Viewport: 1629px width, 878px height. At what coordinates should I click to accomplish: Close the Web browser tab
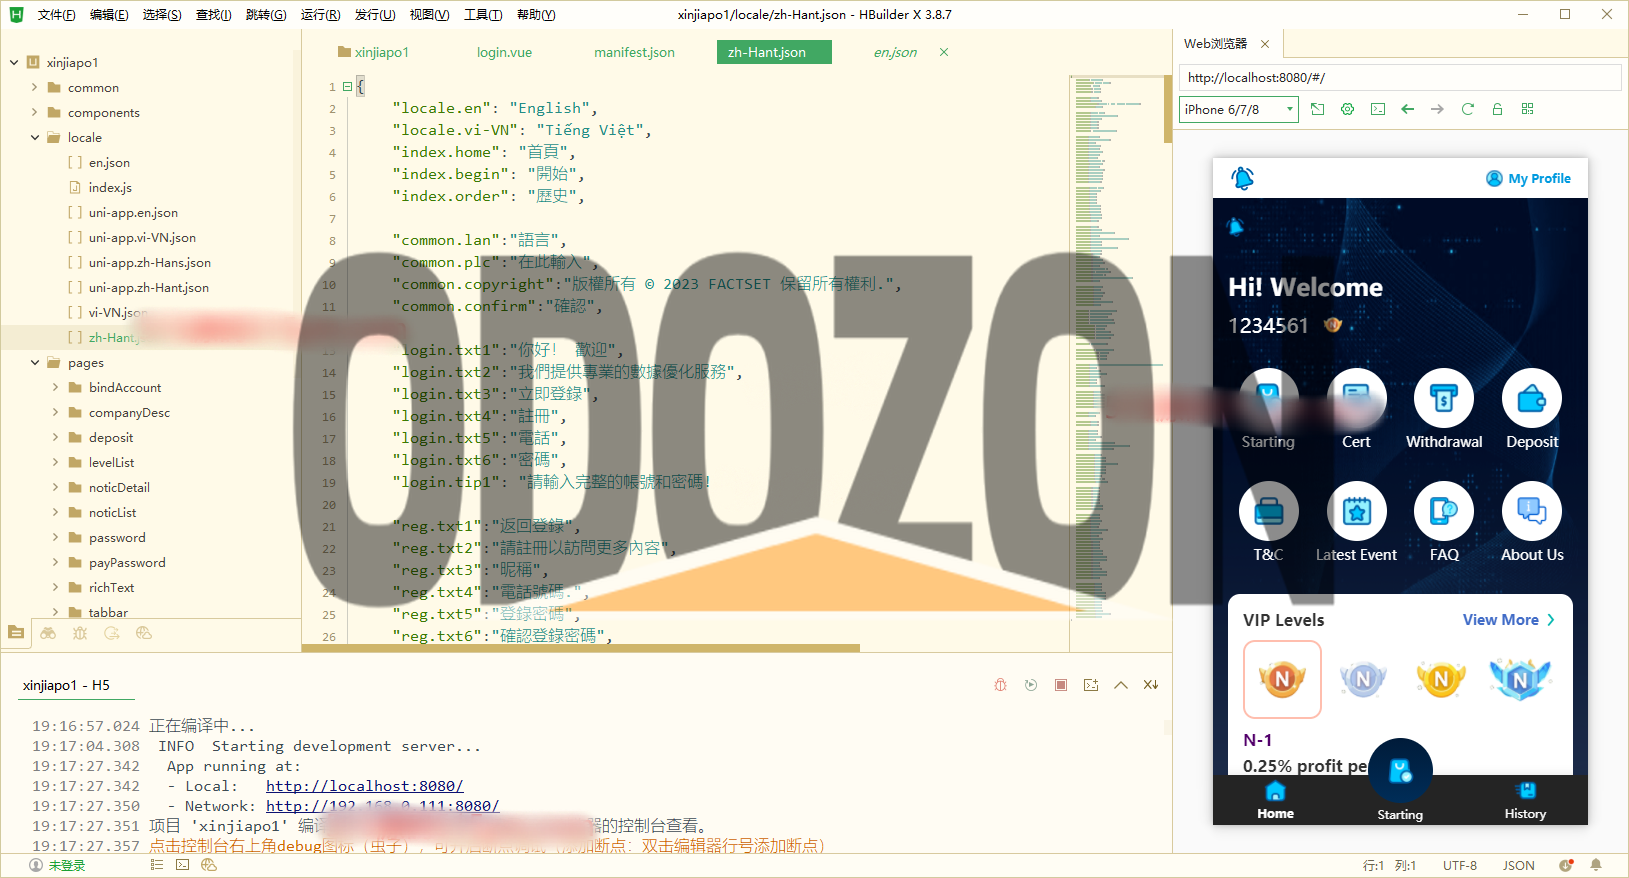coord(1265,44)
